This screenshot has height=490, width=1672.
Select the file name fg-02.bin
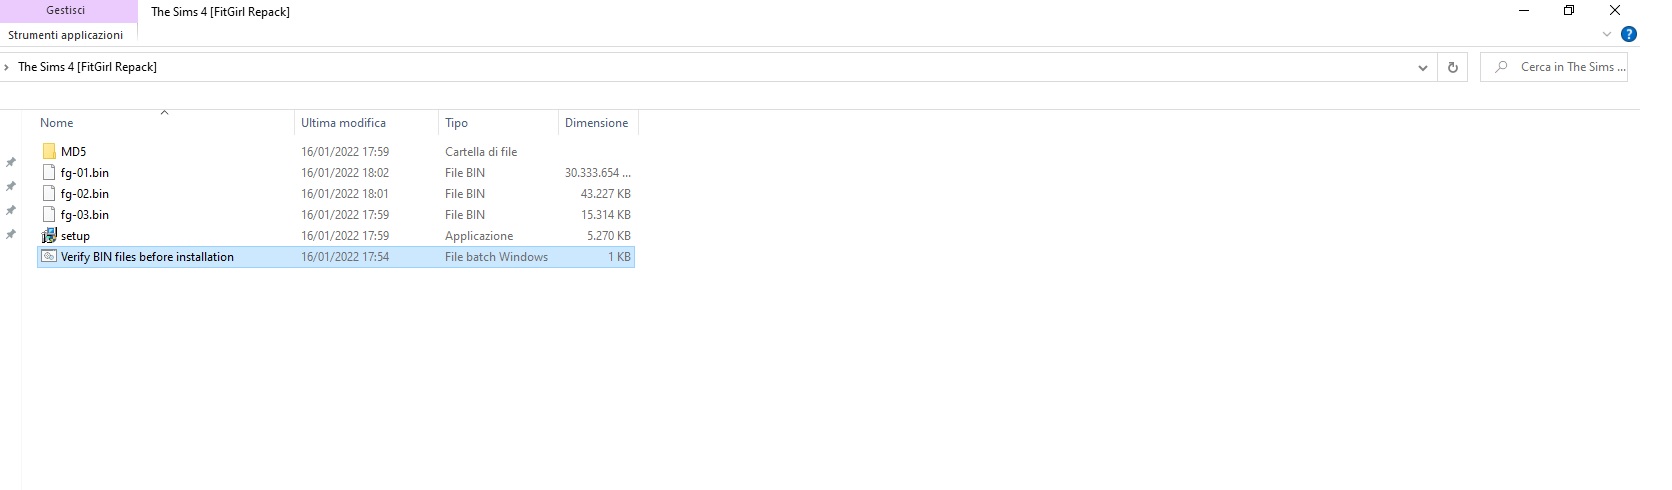[x=85, y=194]
